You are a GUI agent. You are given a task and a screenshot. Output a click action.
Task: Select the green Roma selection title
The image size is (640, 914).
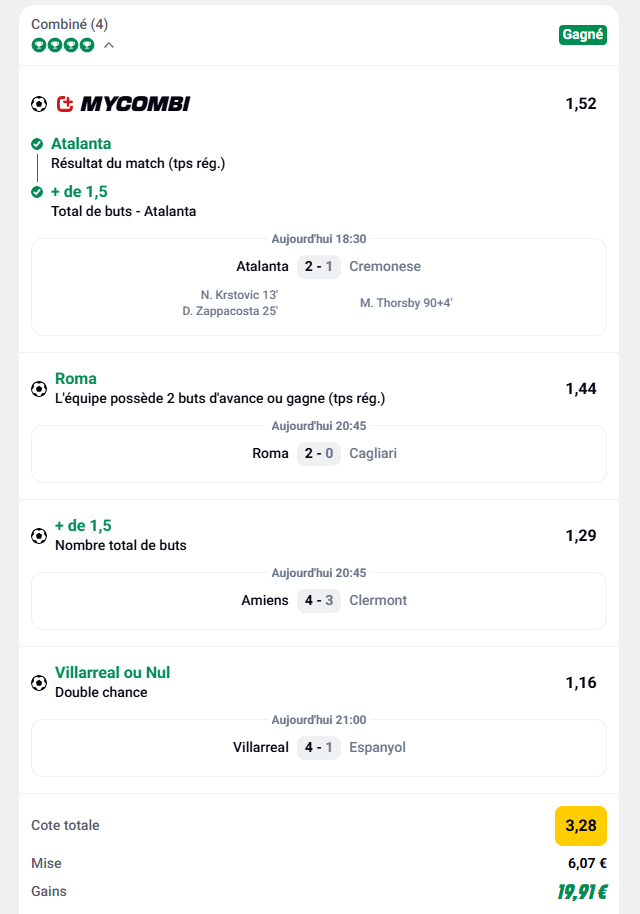[x=76, y=379]
